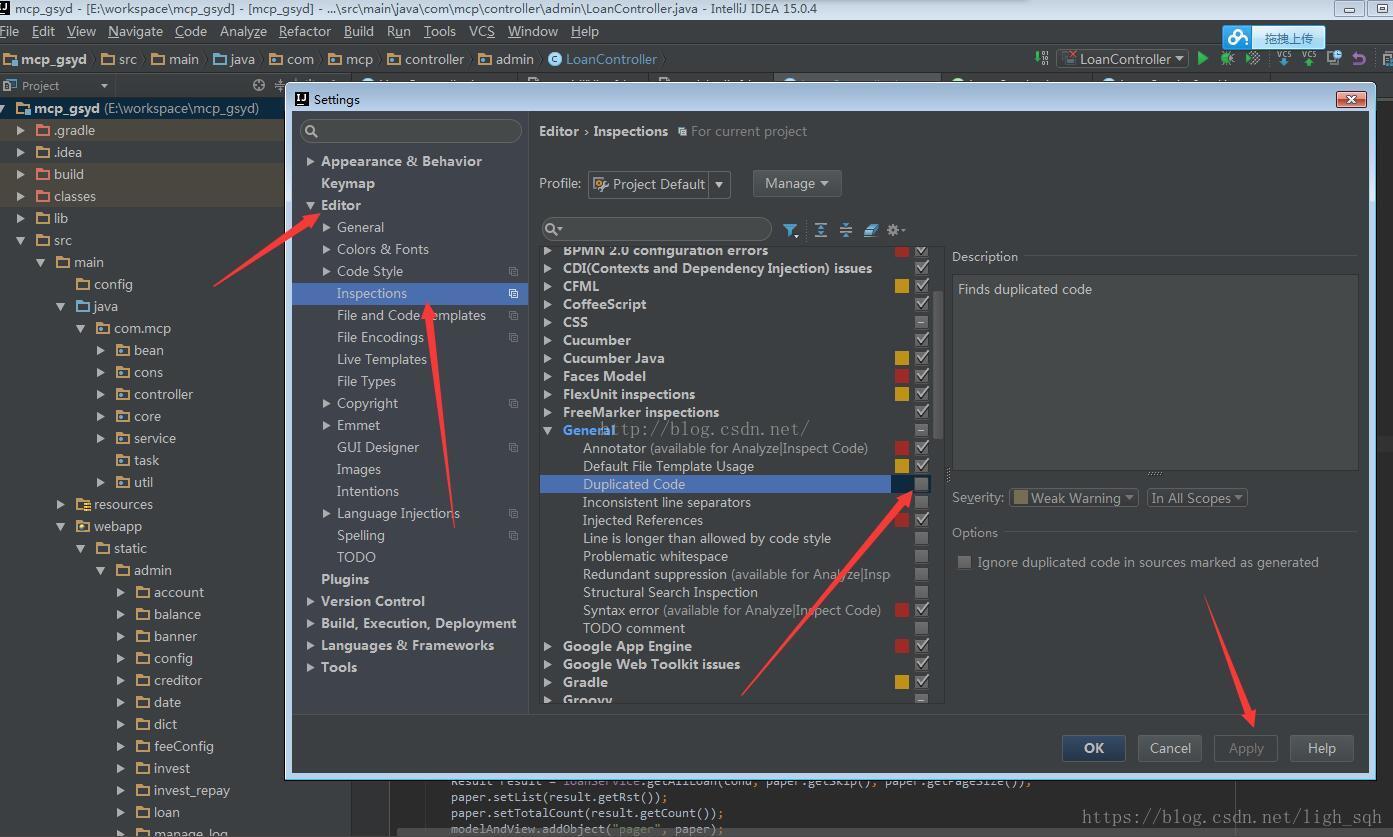Click the Make Project build icon
This screenshot has width=1393, height=837.
pos(1044,58)
